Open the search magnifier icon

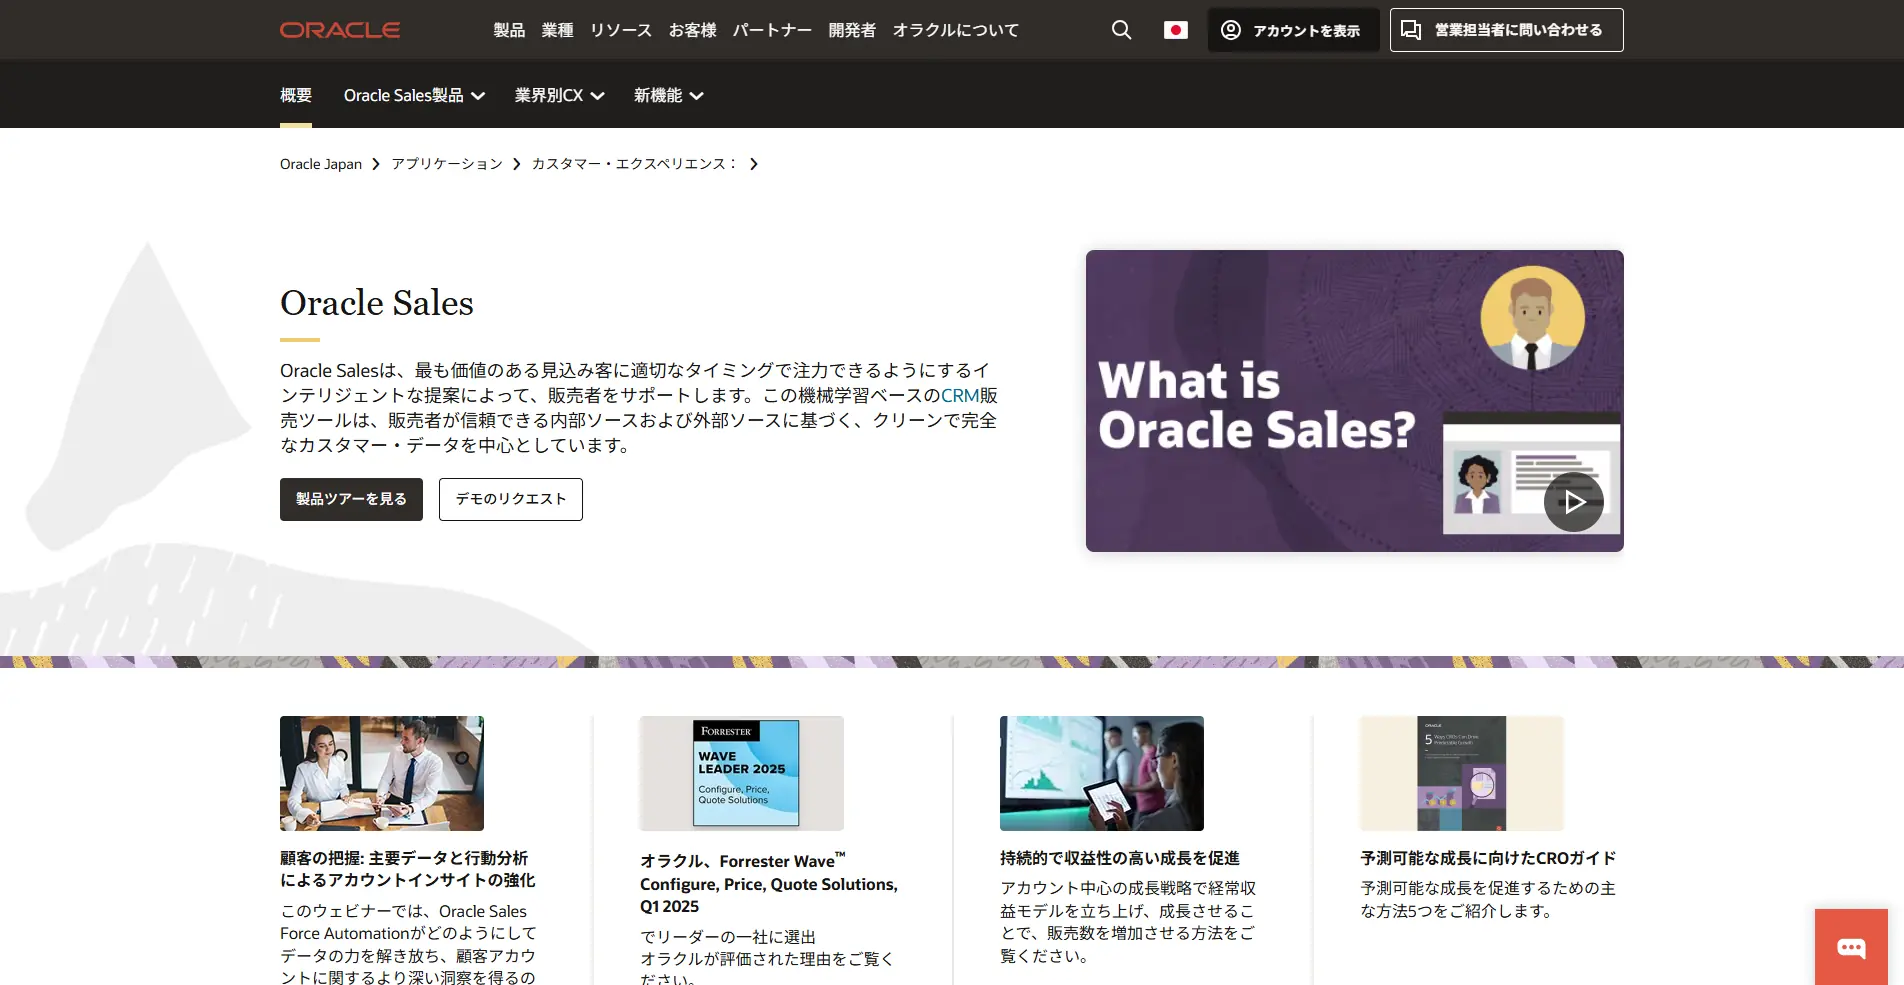1122,30
